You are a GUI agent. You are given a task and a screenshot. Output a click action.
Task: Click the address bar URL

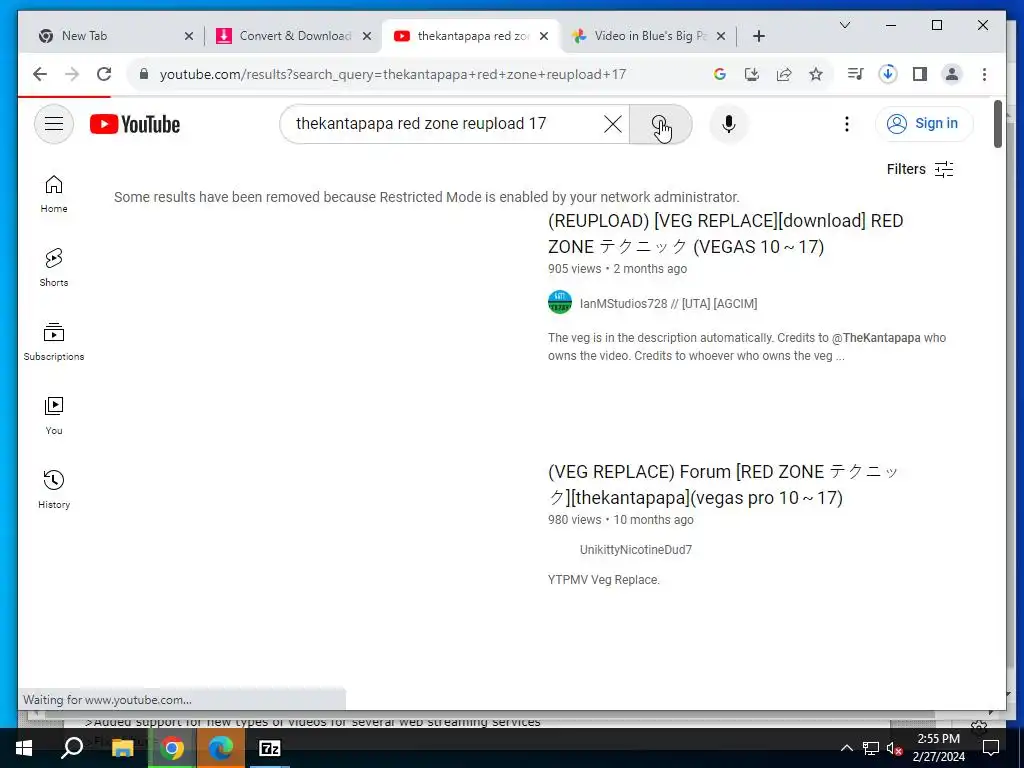coord(392,74)
